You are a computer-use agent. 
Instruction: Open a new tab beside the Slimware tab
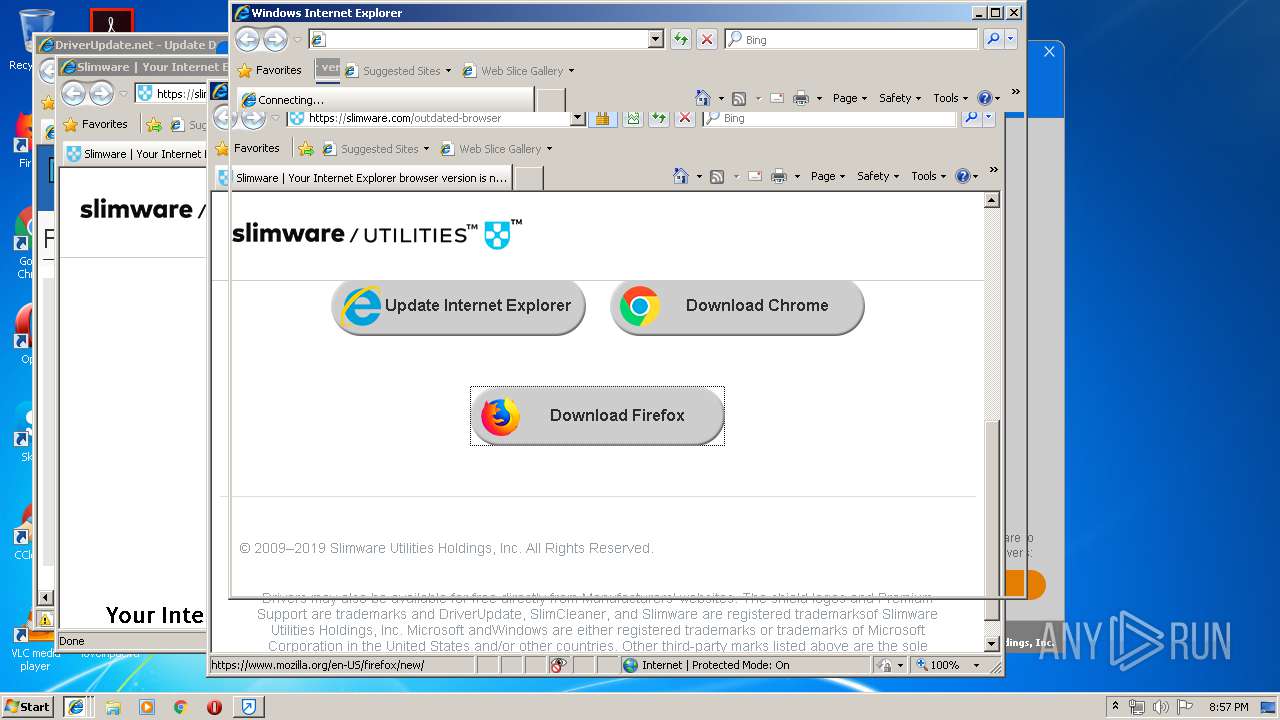pyautogui.click(x=528, y=178)
